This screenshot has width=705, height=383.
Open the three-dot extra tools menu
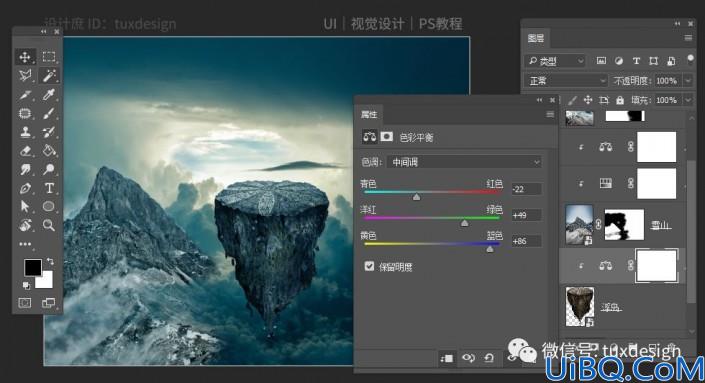pos(25,244)
